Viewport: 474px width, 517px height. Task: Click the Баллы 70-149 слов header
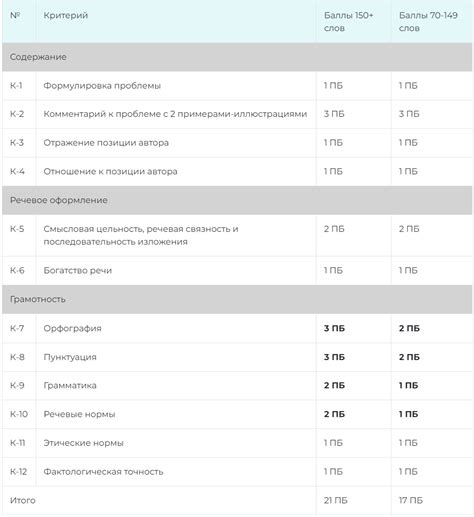pyautogui.click(x=428, y=22)
